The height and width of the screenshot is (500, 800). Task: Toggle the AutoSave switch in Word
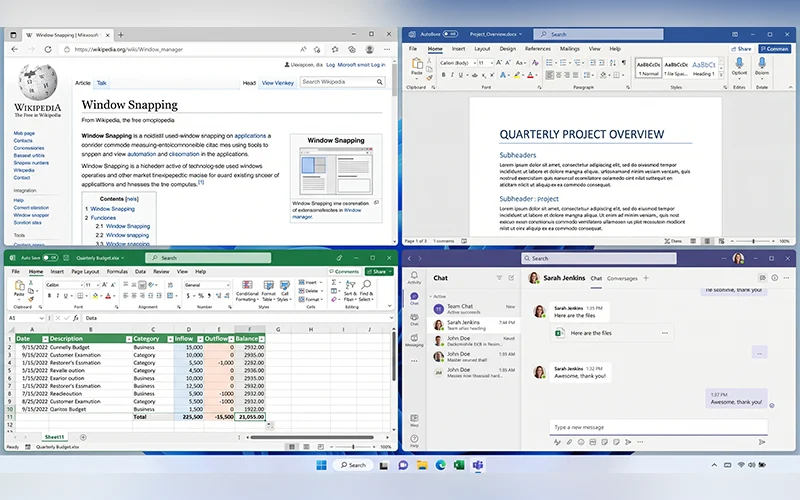coord(450,34)
